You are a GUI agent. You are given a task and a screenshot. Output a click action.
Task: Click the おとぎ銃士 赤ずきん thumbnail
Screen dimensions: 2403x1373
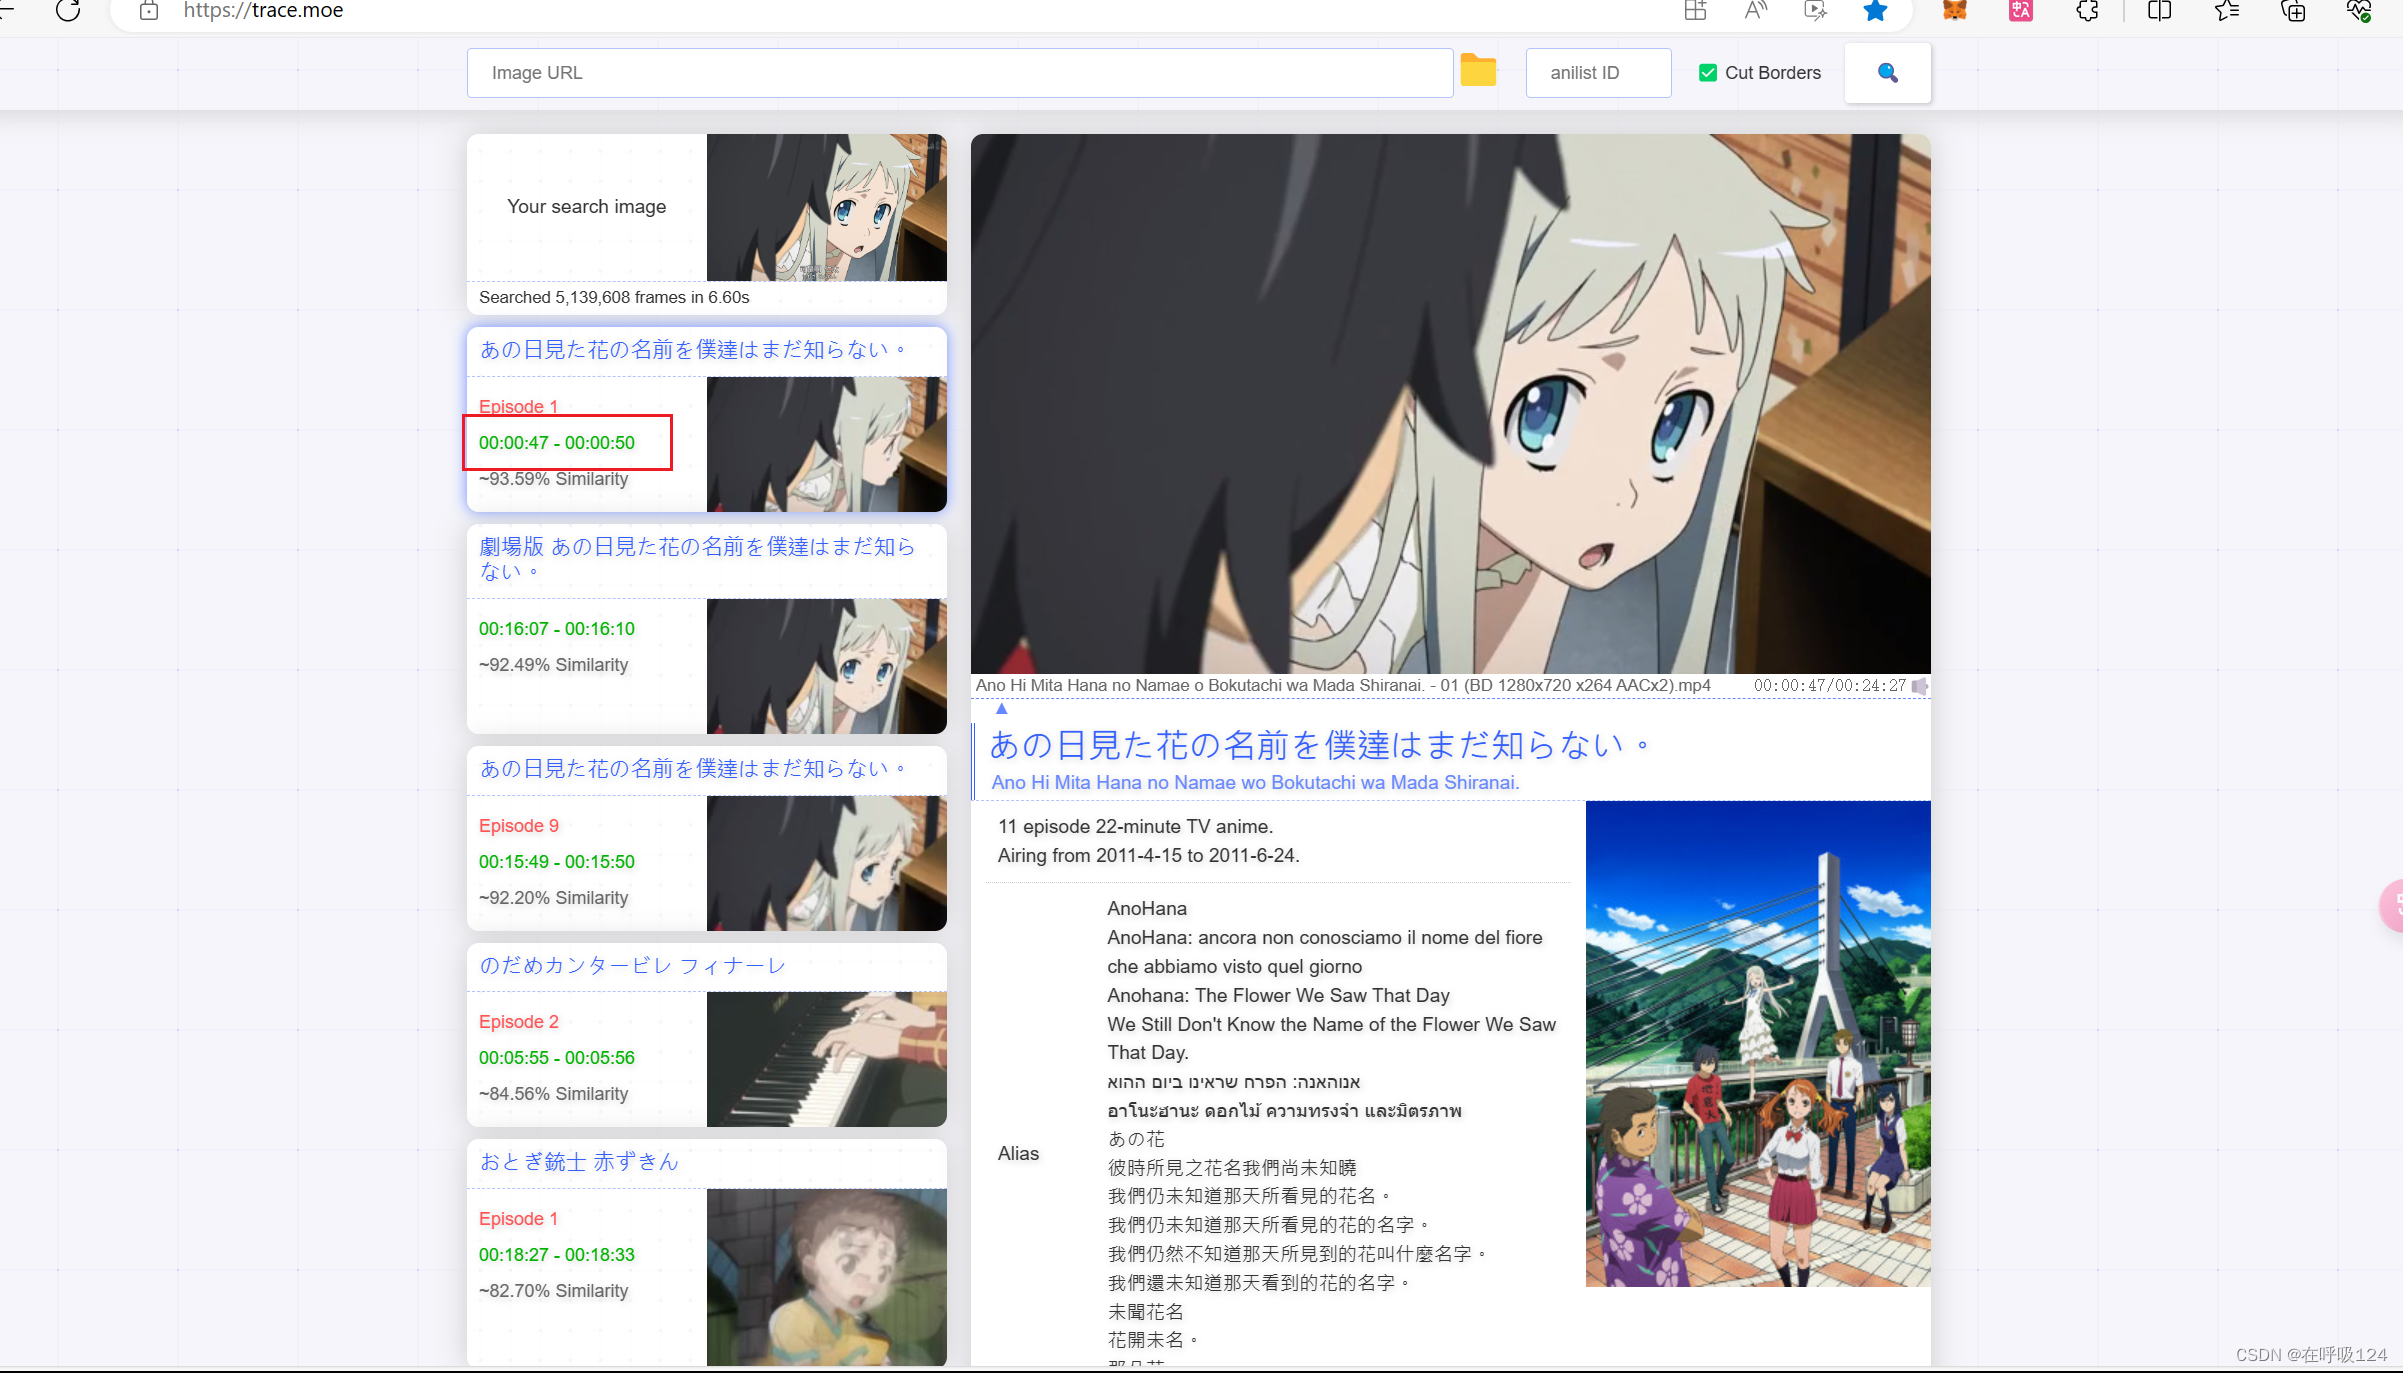click(826, 1276)
